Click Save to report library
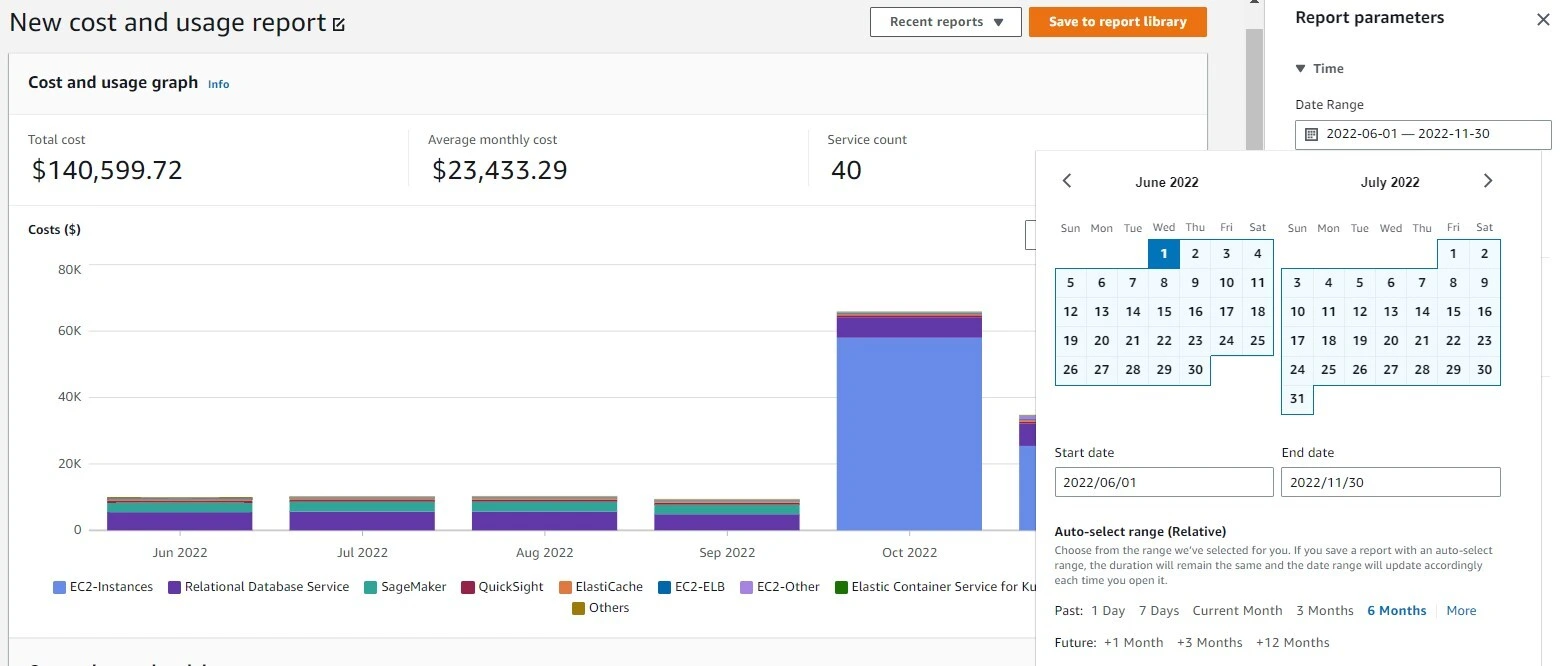The width and height of the screenshot is (1565, 666). click(x=1117, y=21)
